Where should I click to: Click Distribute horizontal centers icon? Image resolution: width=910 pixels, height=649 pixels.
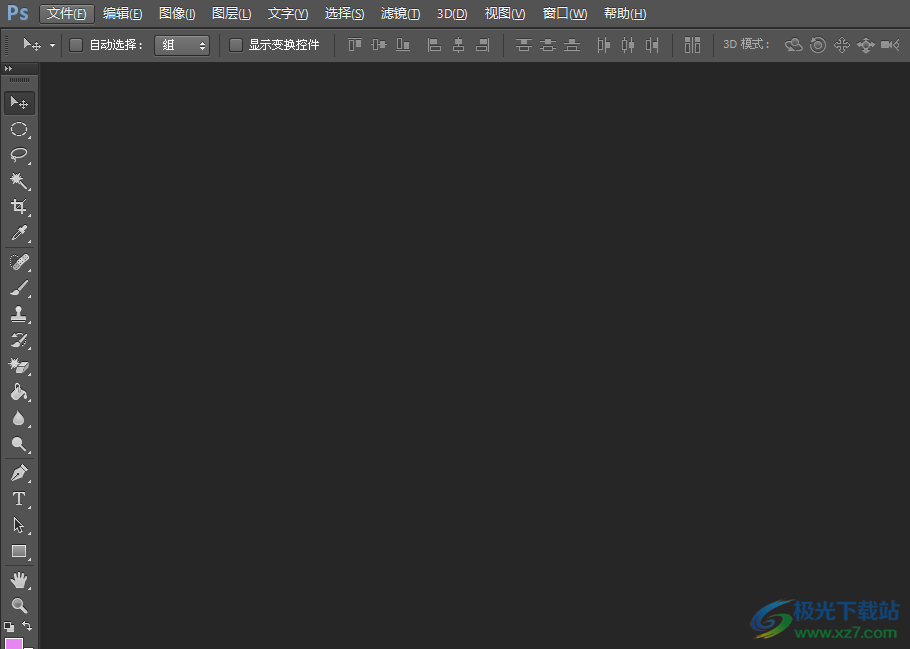pyautogui.click(x=628, y=45)
